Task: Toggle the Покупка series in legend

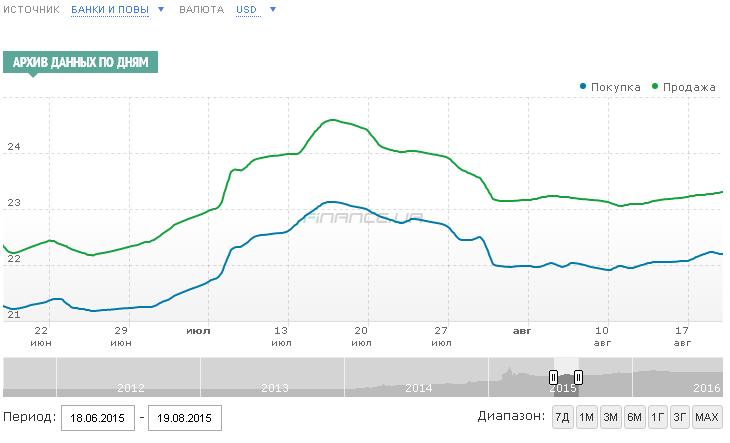Action: click(x=610, y=87)
